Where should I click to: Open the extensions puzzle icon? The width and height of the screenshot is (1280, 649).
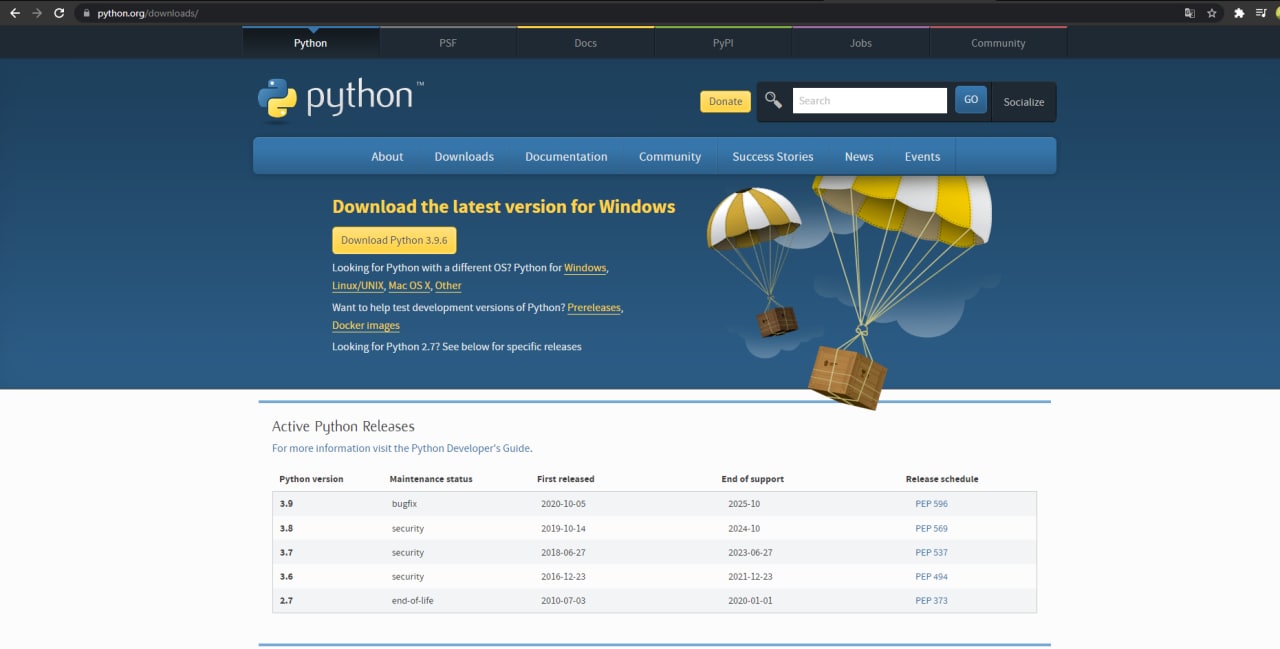tap(1239, 13)
